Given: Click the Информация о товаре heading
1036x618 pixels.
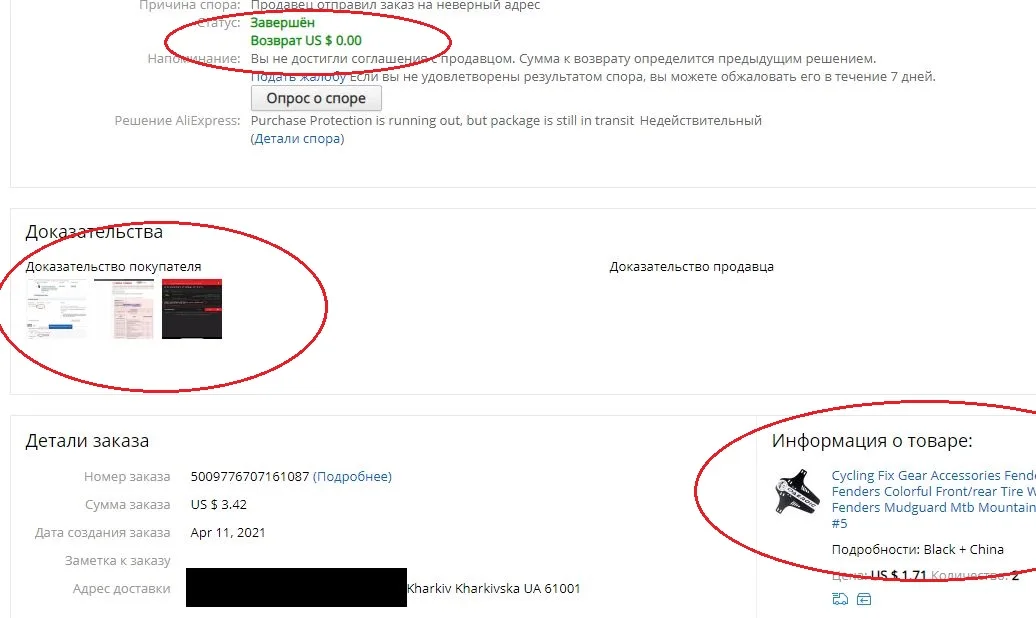Looking at the screenshot, I should pos(872,441).
